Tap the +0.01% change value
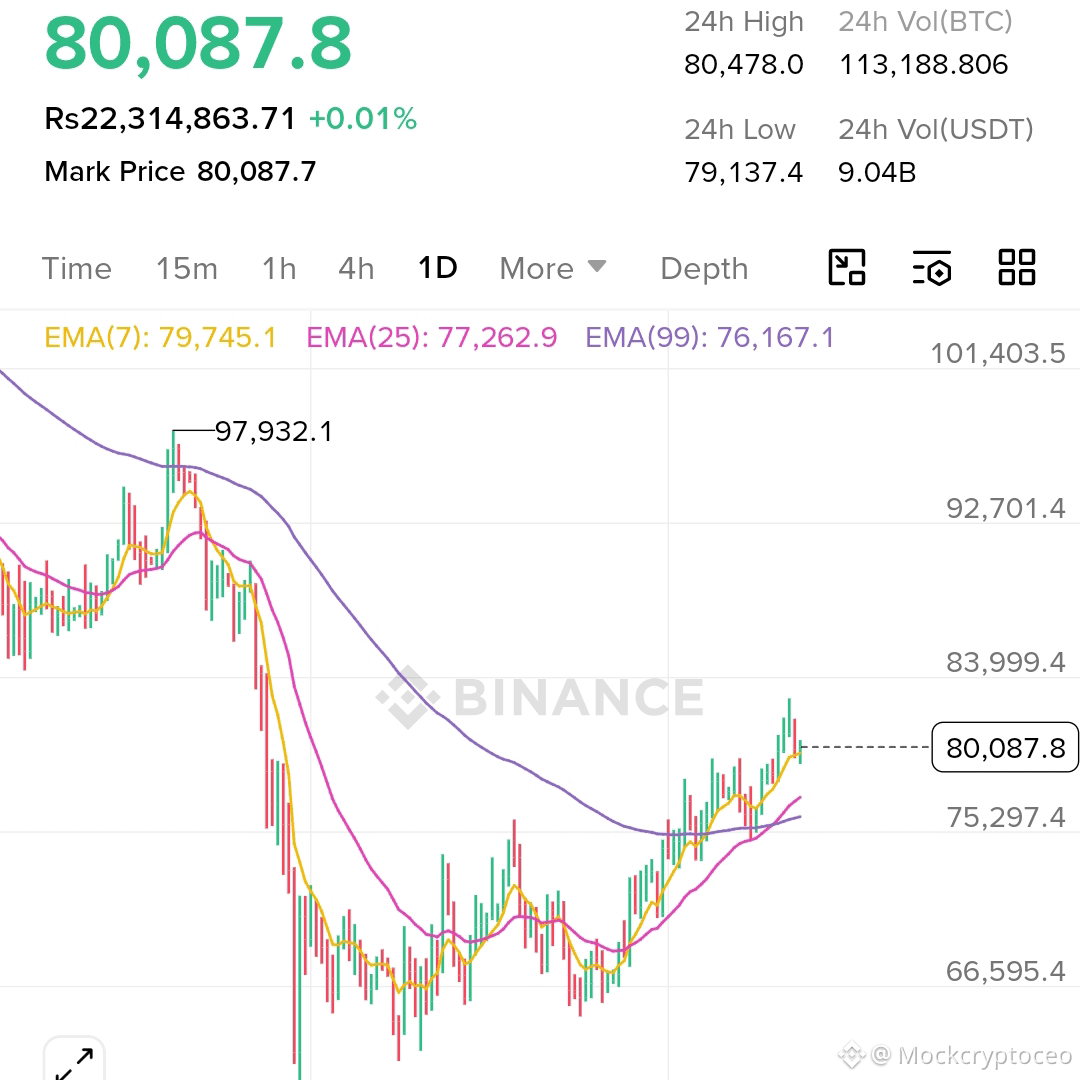This screenshot has width=1080, height=1080. pyautogui.click(x=363, y=118)
